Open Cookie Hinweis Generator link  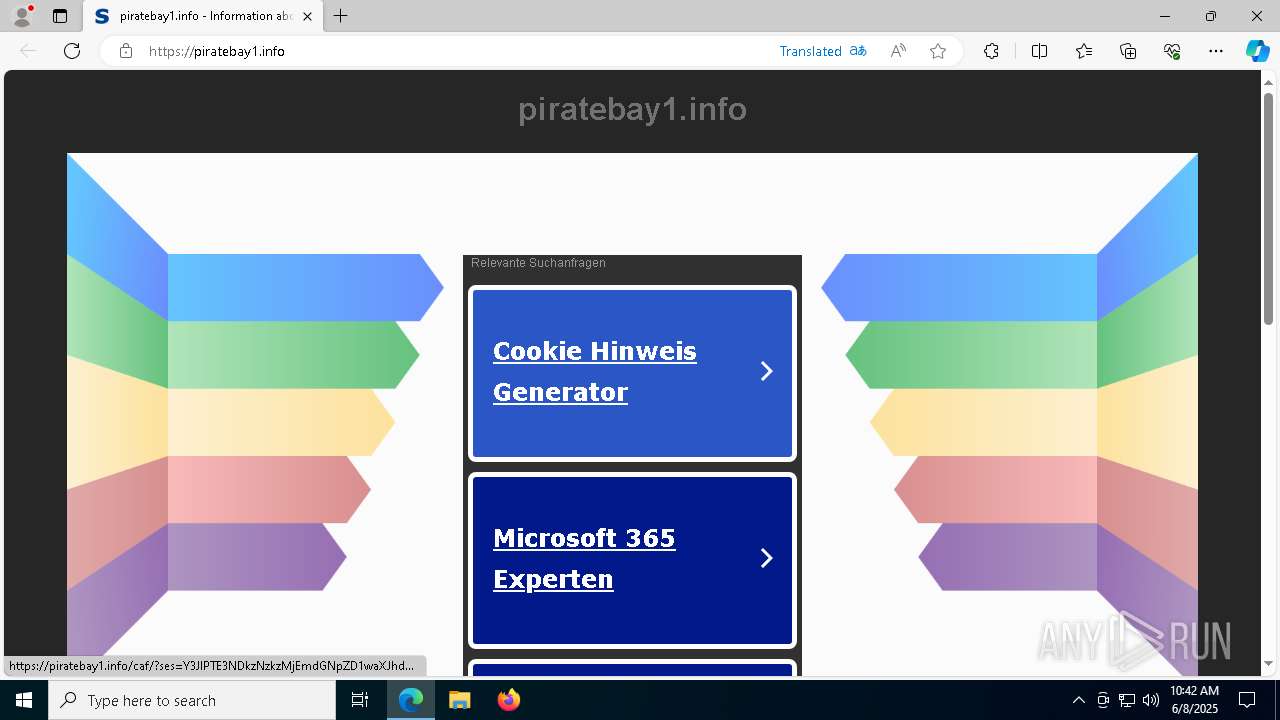click(595, 371)
